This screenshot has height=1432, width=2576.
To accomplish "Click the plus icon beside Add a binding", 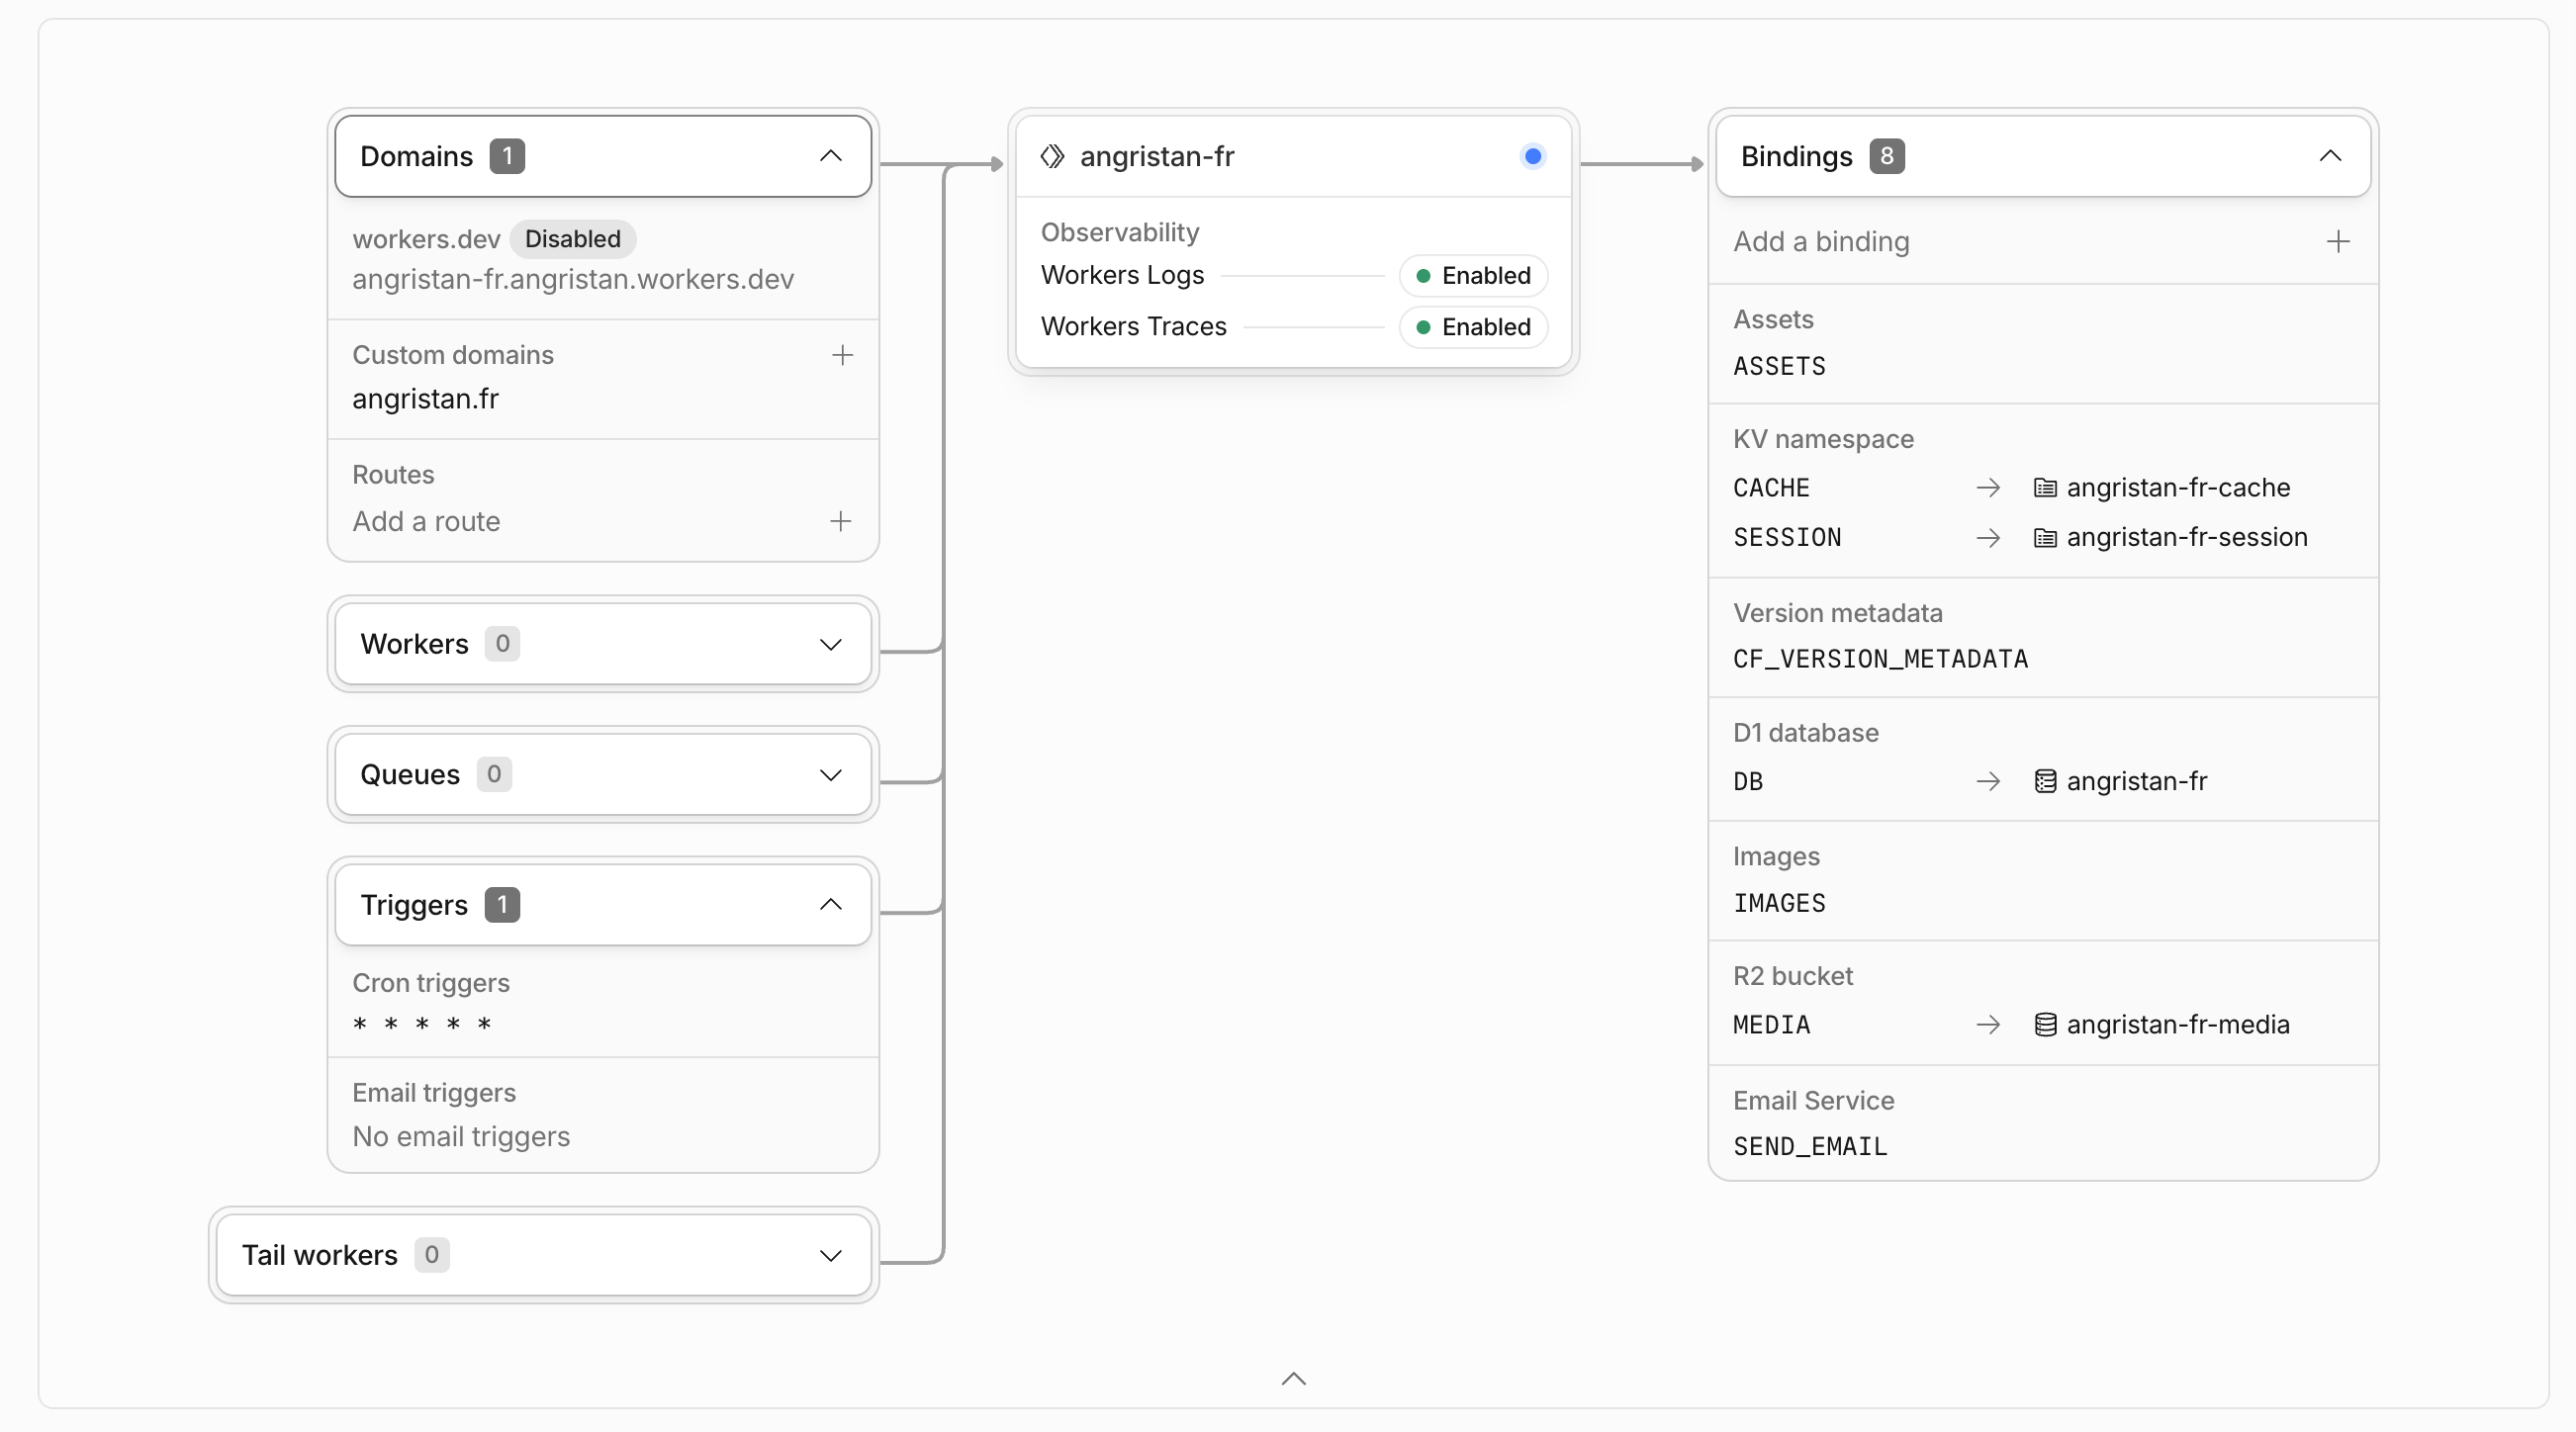I will pyautogui.click(x=2338, y=241).
